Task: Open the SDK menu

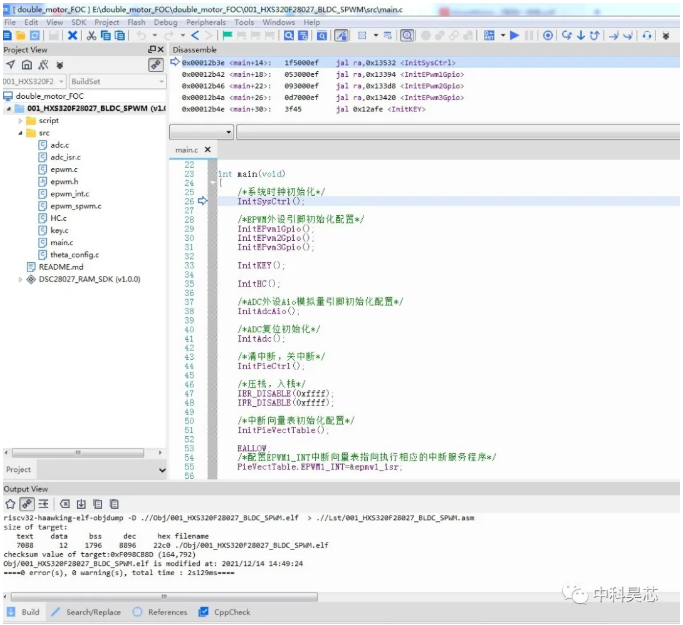Action: [79, 22]
